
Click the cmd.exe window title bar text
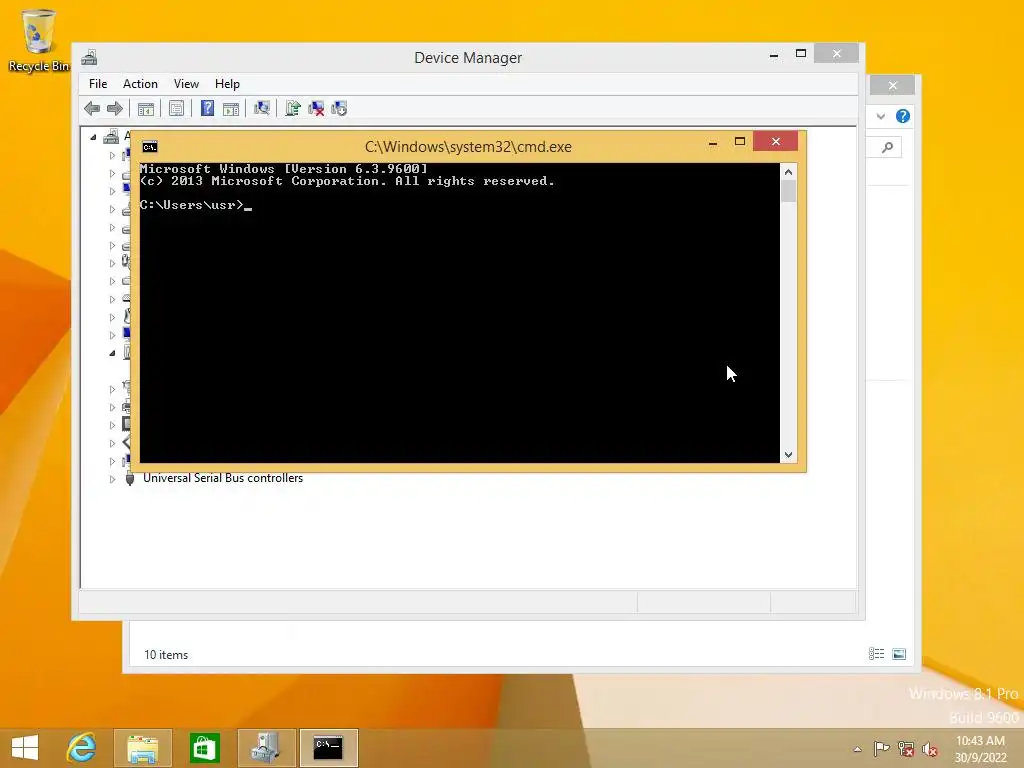(x=468, y=147)
